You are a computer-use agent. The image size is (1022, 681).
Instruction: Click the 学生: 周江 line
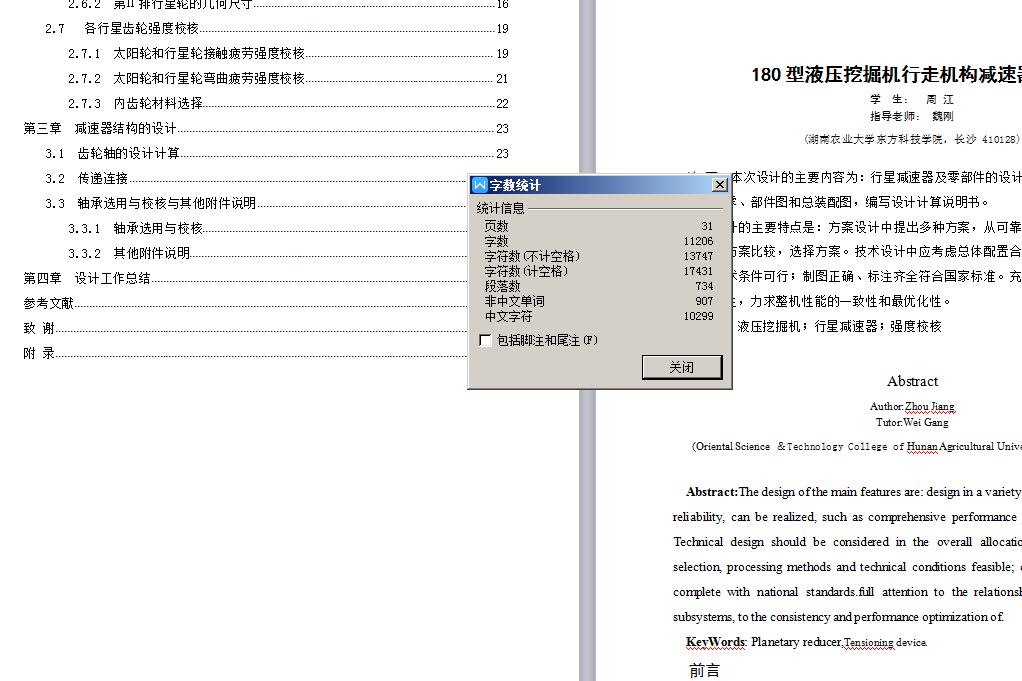pyautogui.click(x=912, y=99)
